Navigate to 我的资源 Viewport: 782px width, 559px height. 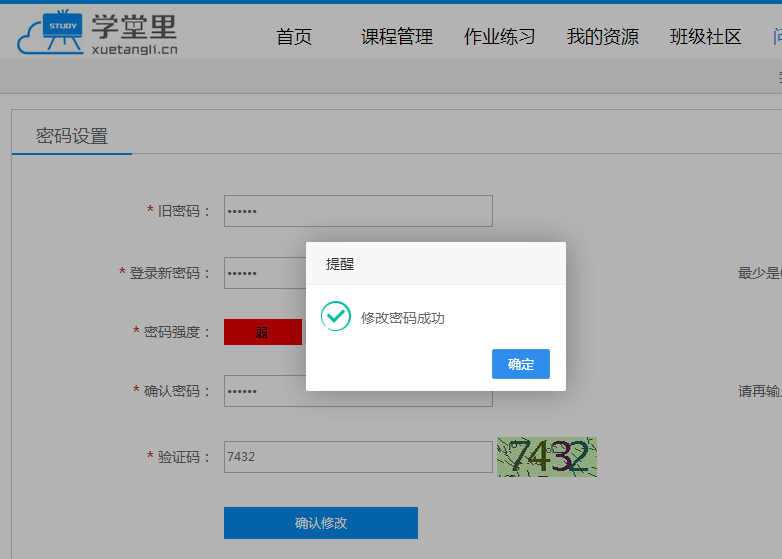coord(603,37)
